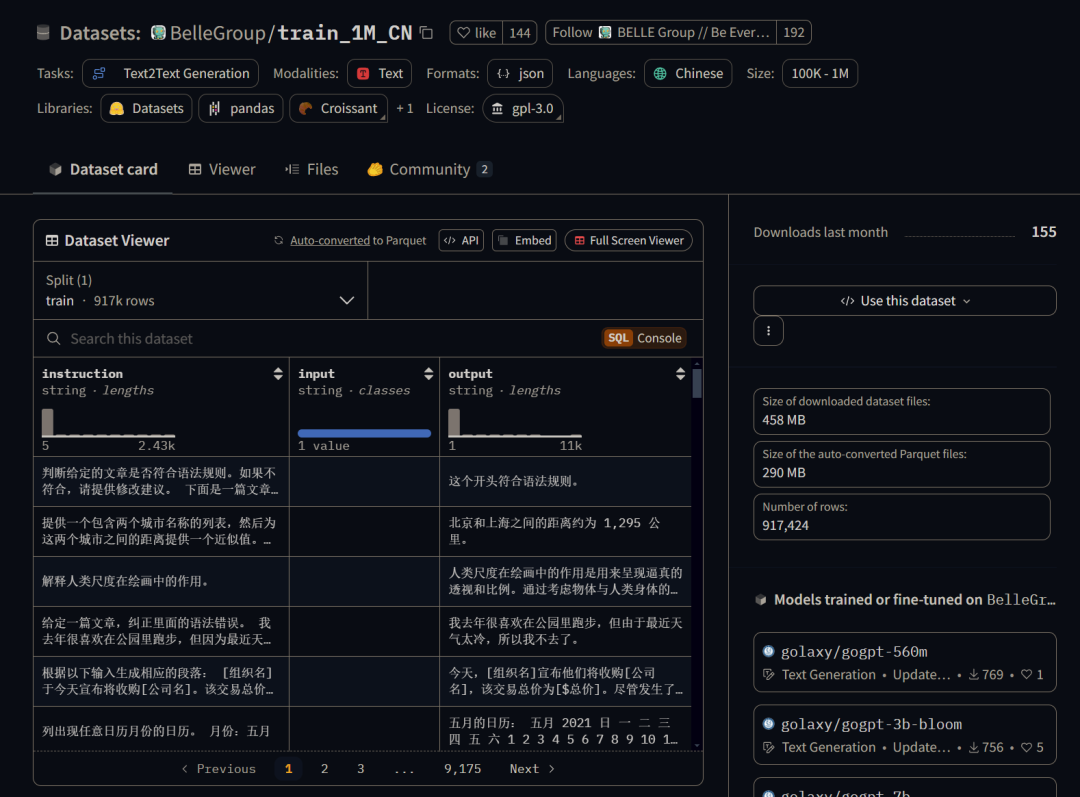Open the golaxy/gogpt-3b-bloom model card

pyautogui.click(x=904, y=734)
